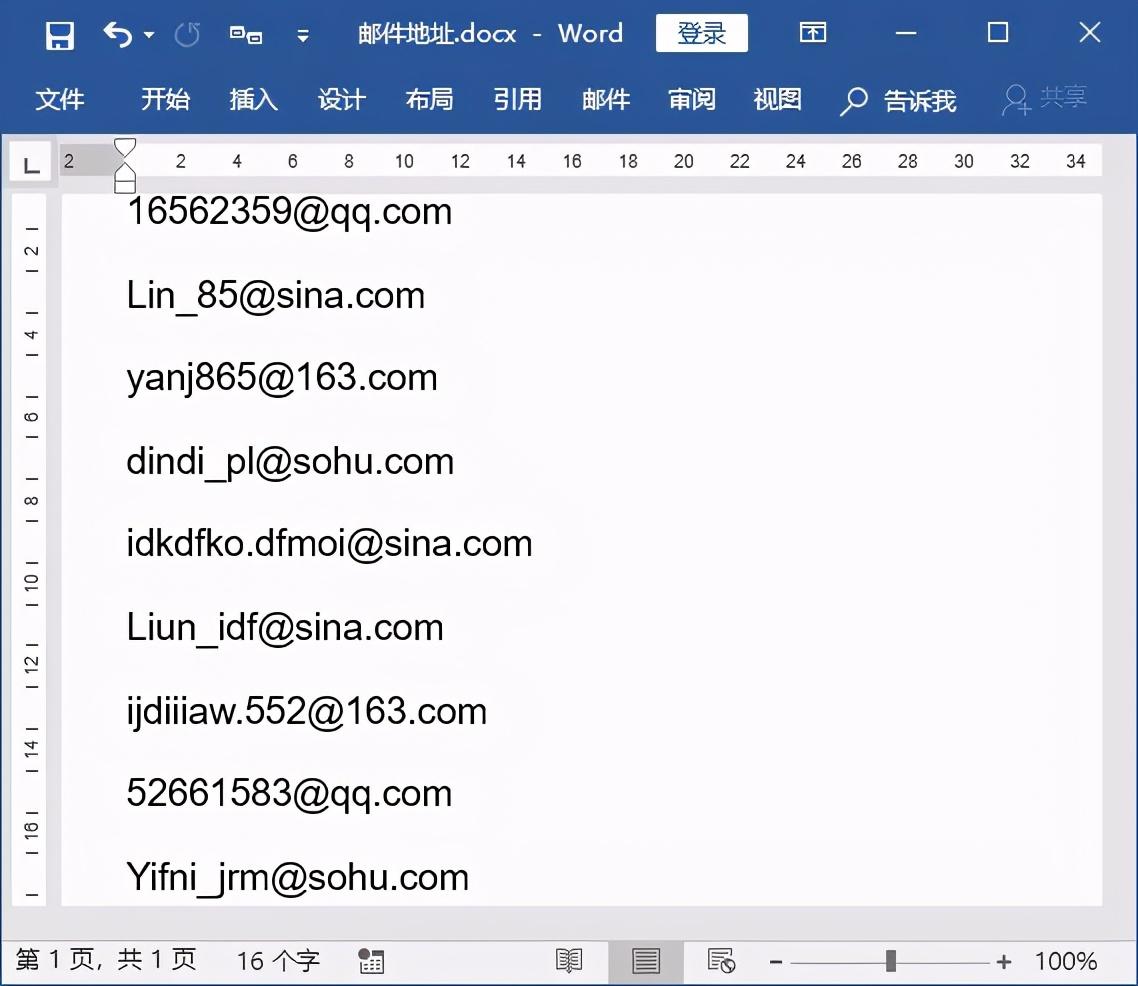Click the Undo arrow icon

(115, 33)
